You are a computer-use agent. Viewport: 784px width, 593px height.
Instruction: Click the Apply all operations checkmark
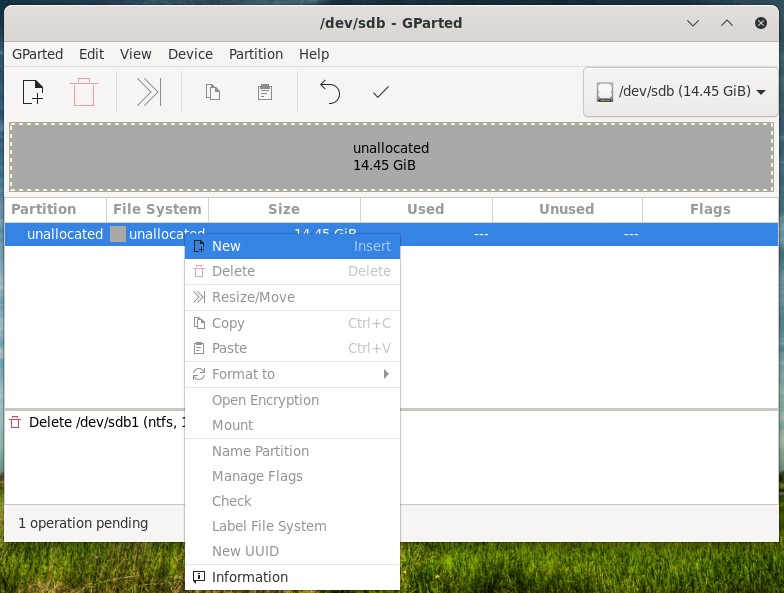(x=381, y=92)
